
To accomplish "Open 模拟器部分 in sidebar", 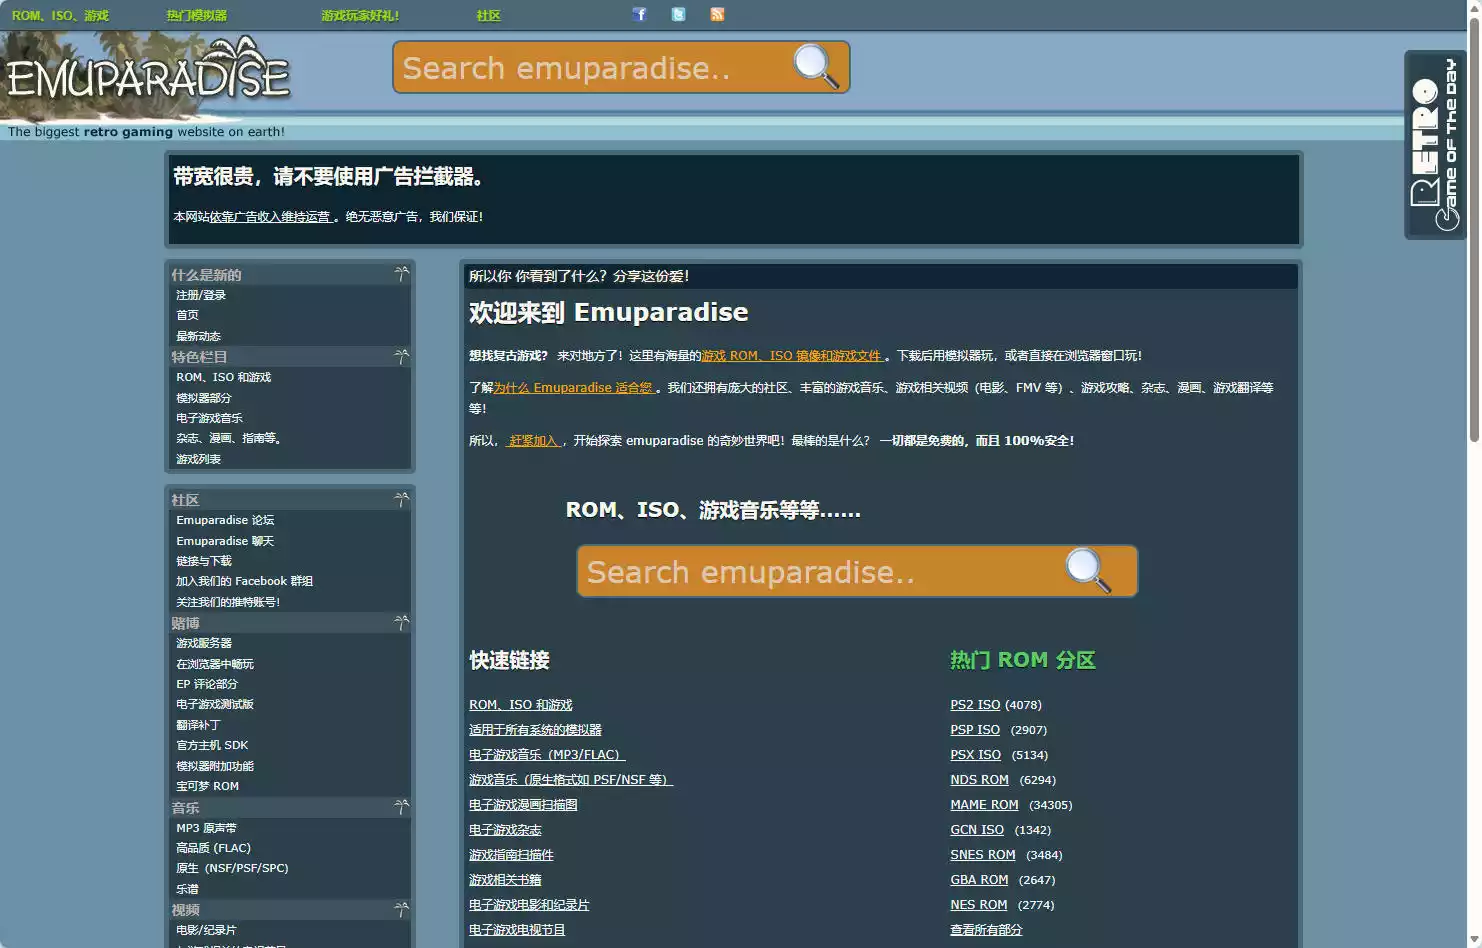I will click(x=204, y=398).
